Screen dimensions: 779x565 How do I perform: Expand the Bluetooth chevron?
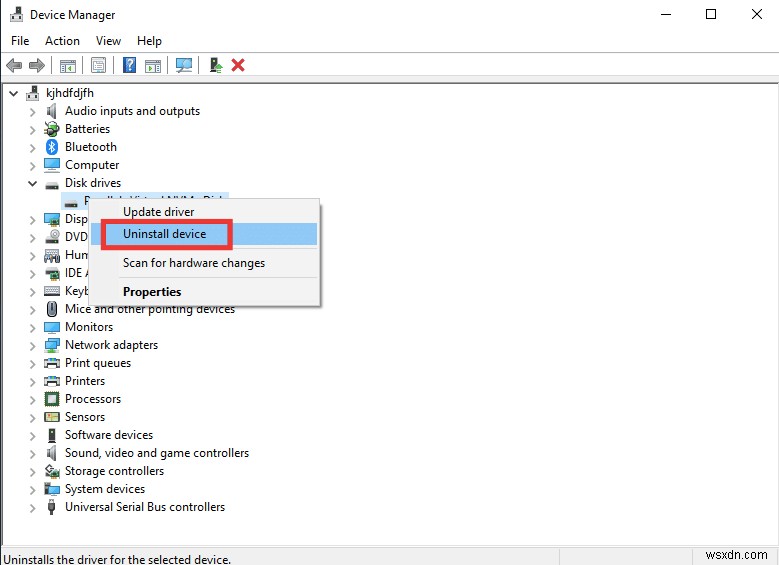click(33, 148)
